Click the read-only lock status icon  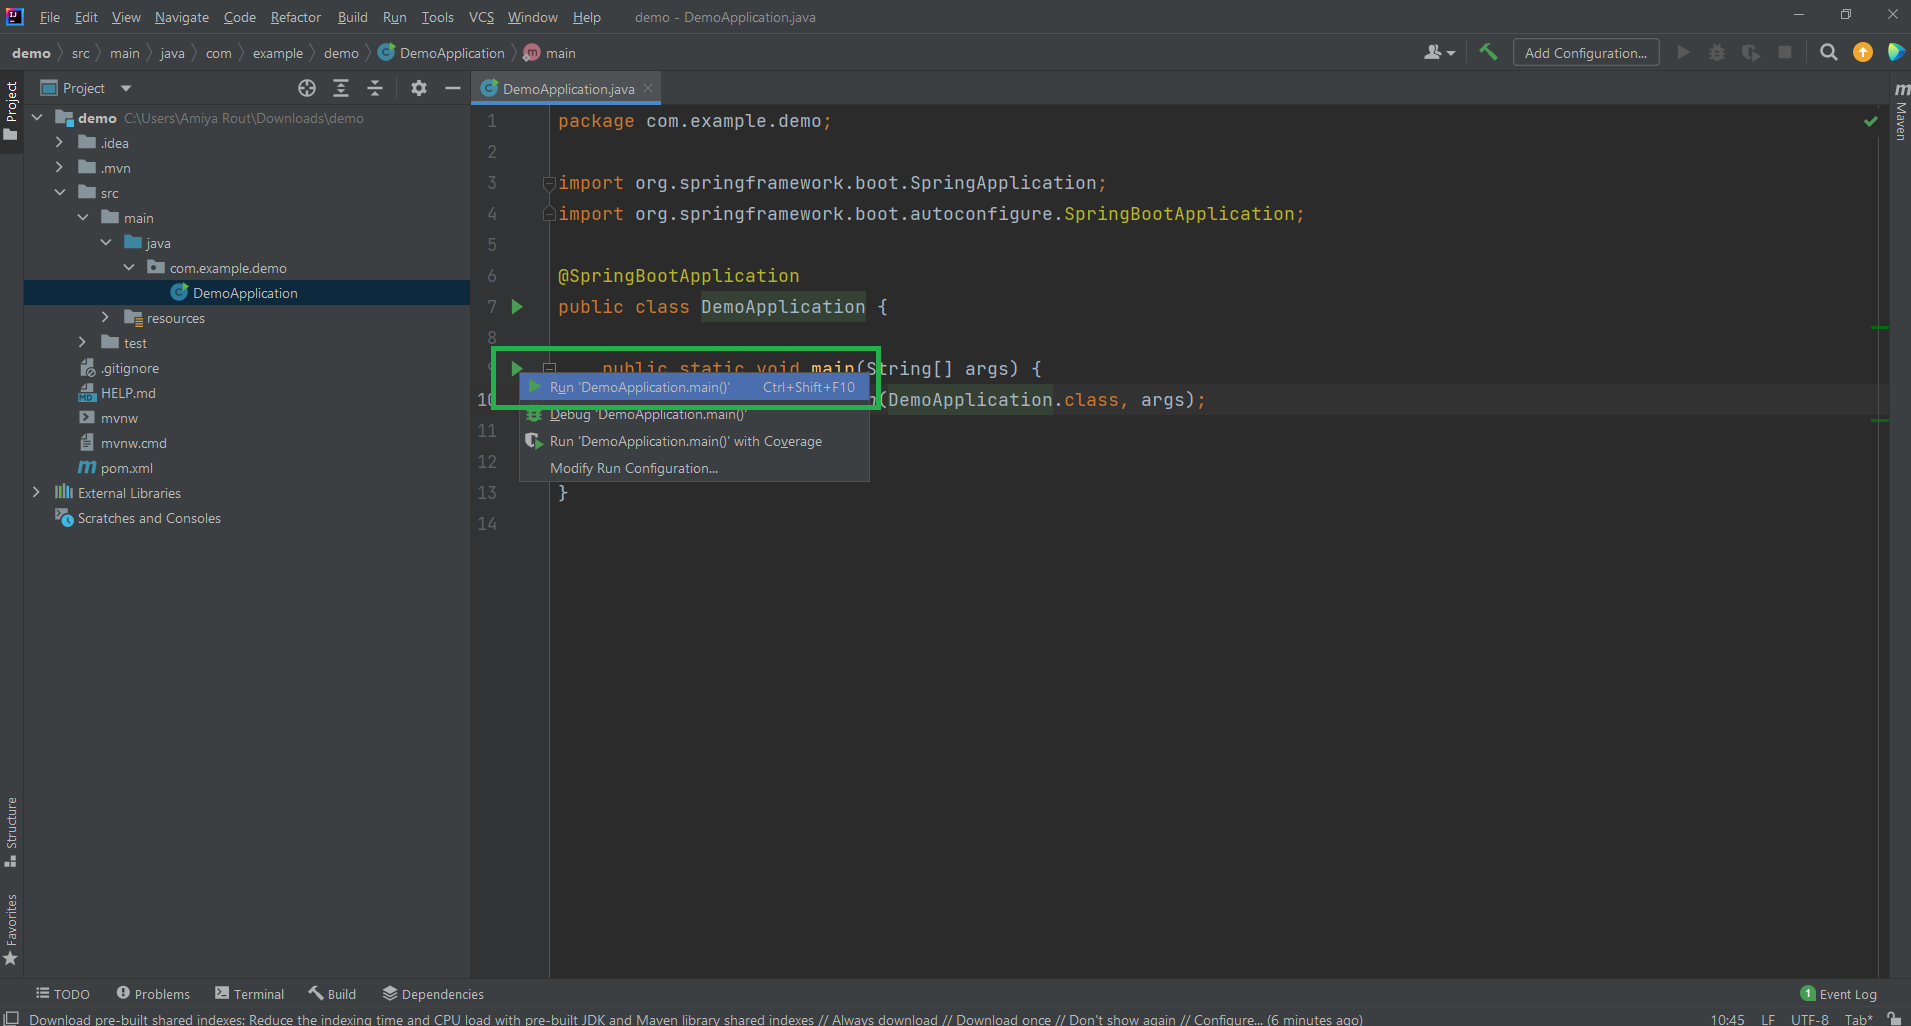(1894, 1019)
